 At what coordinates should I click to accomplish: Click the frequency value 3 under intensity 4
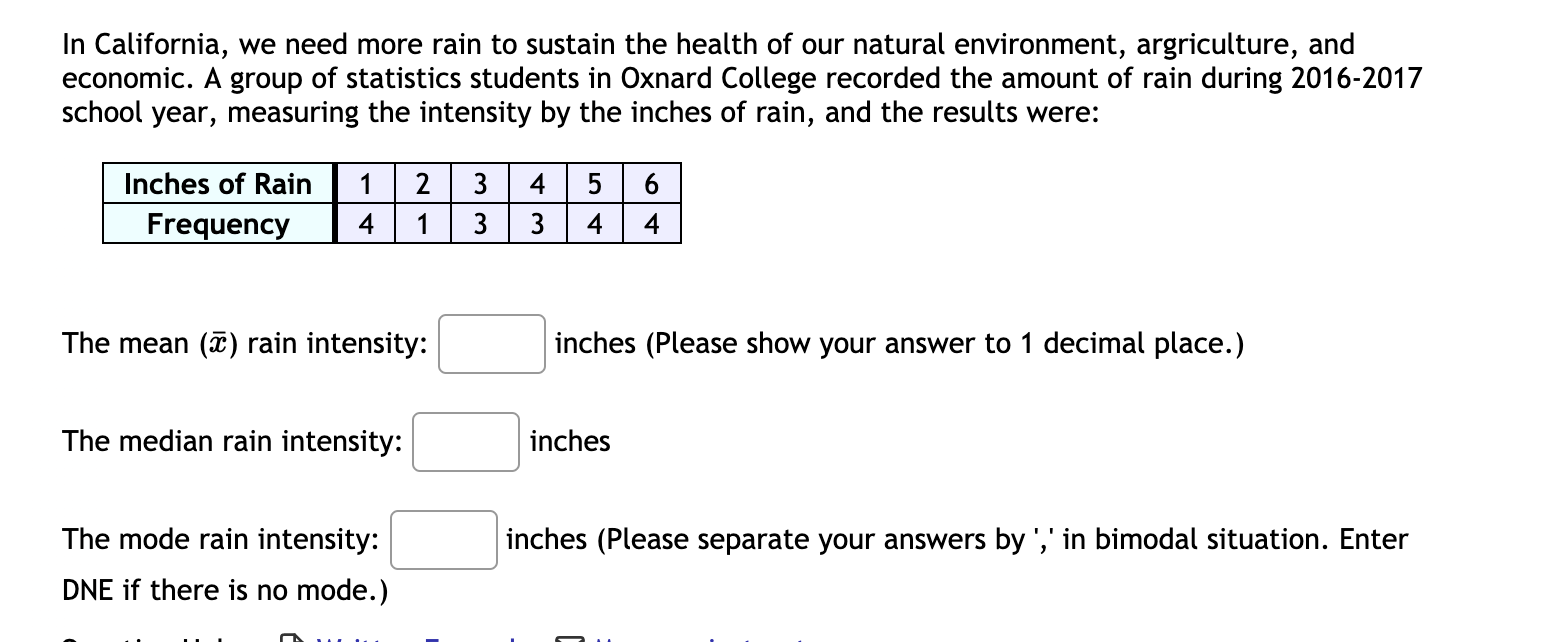click(x=537, y=224)
